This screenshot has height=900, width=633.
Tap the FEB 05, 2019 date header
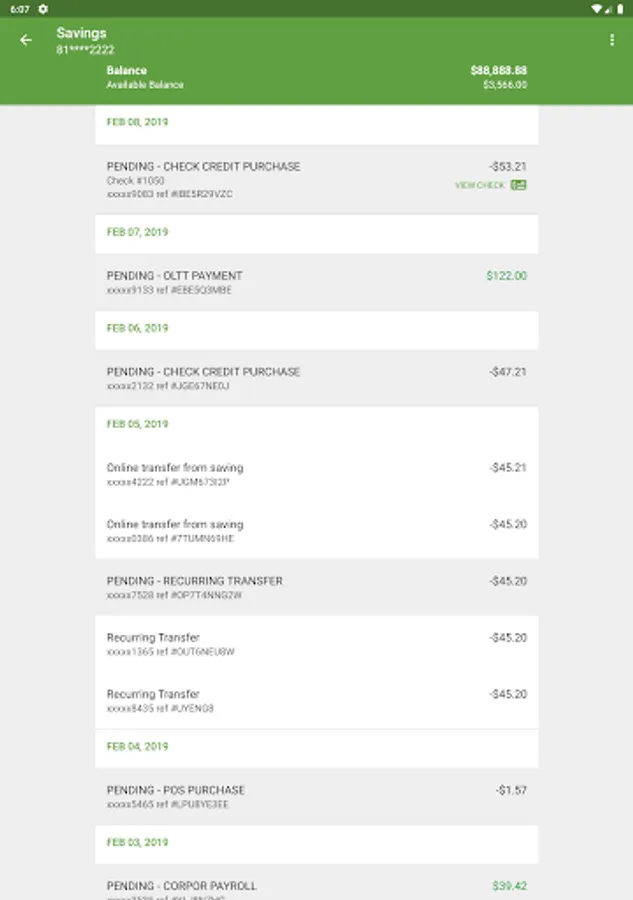137,424
